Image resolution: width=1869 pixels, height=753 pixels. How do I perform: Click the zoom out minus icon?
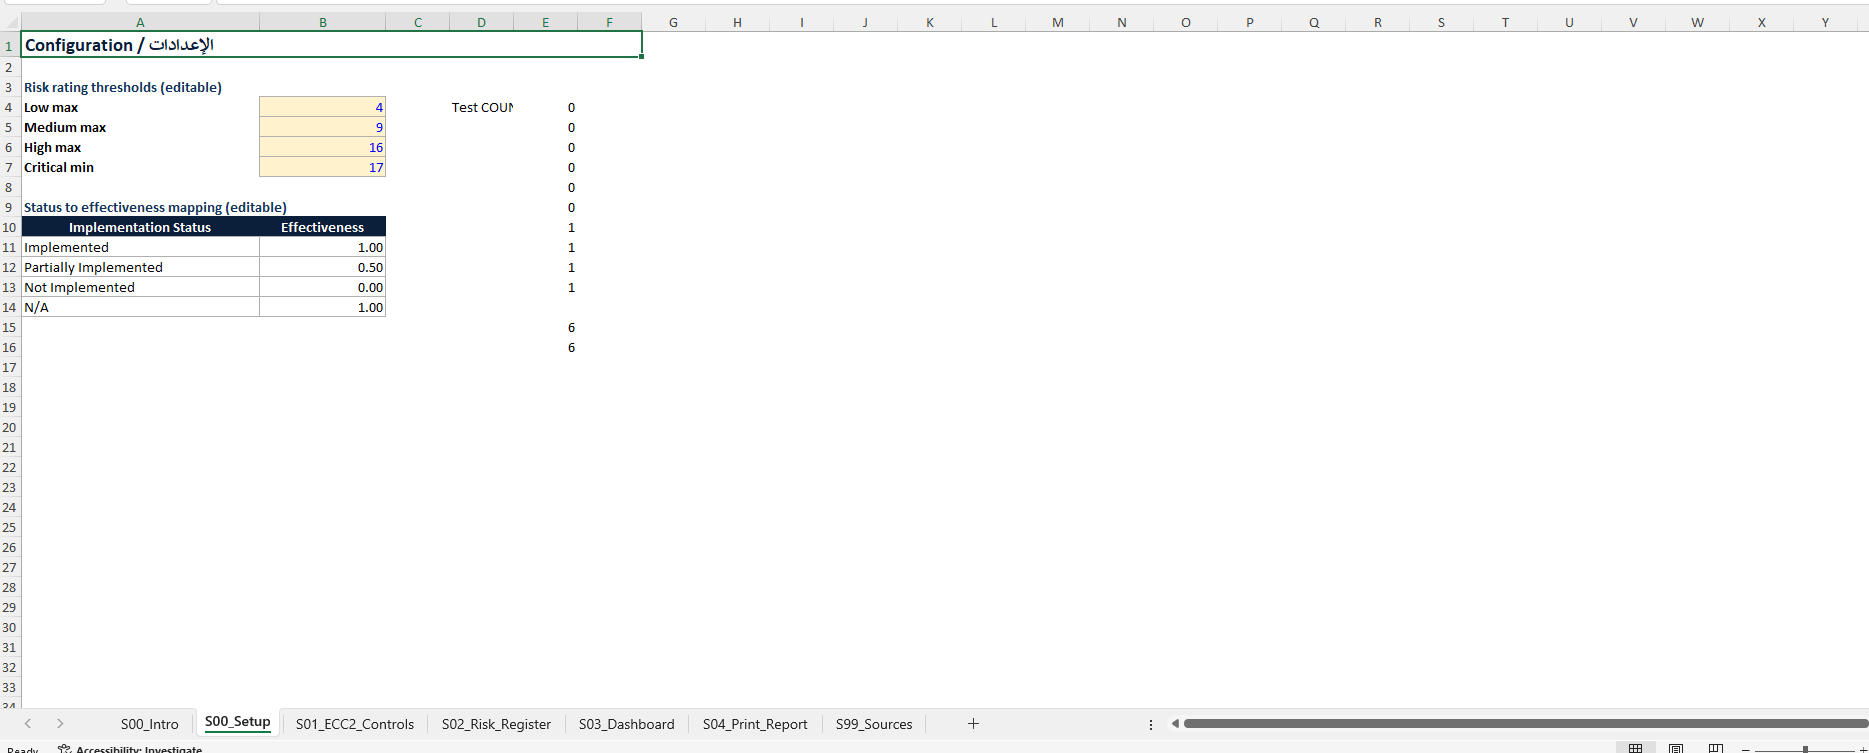[x=1746, y=749]
